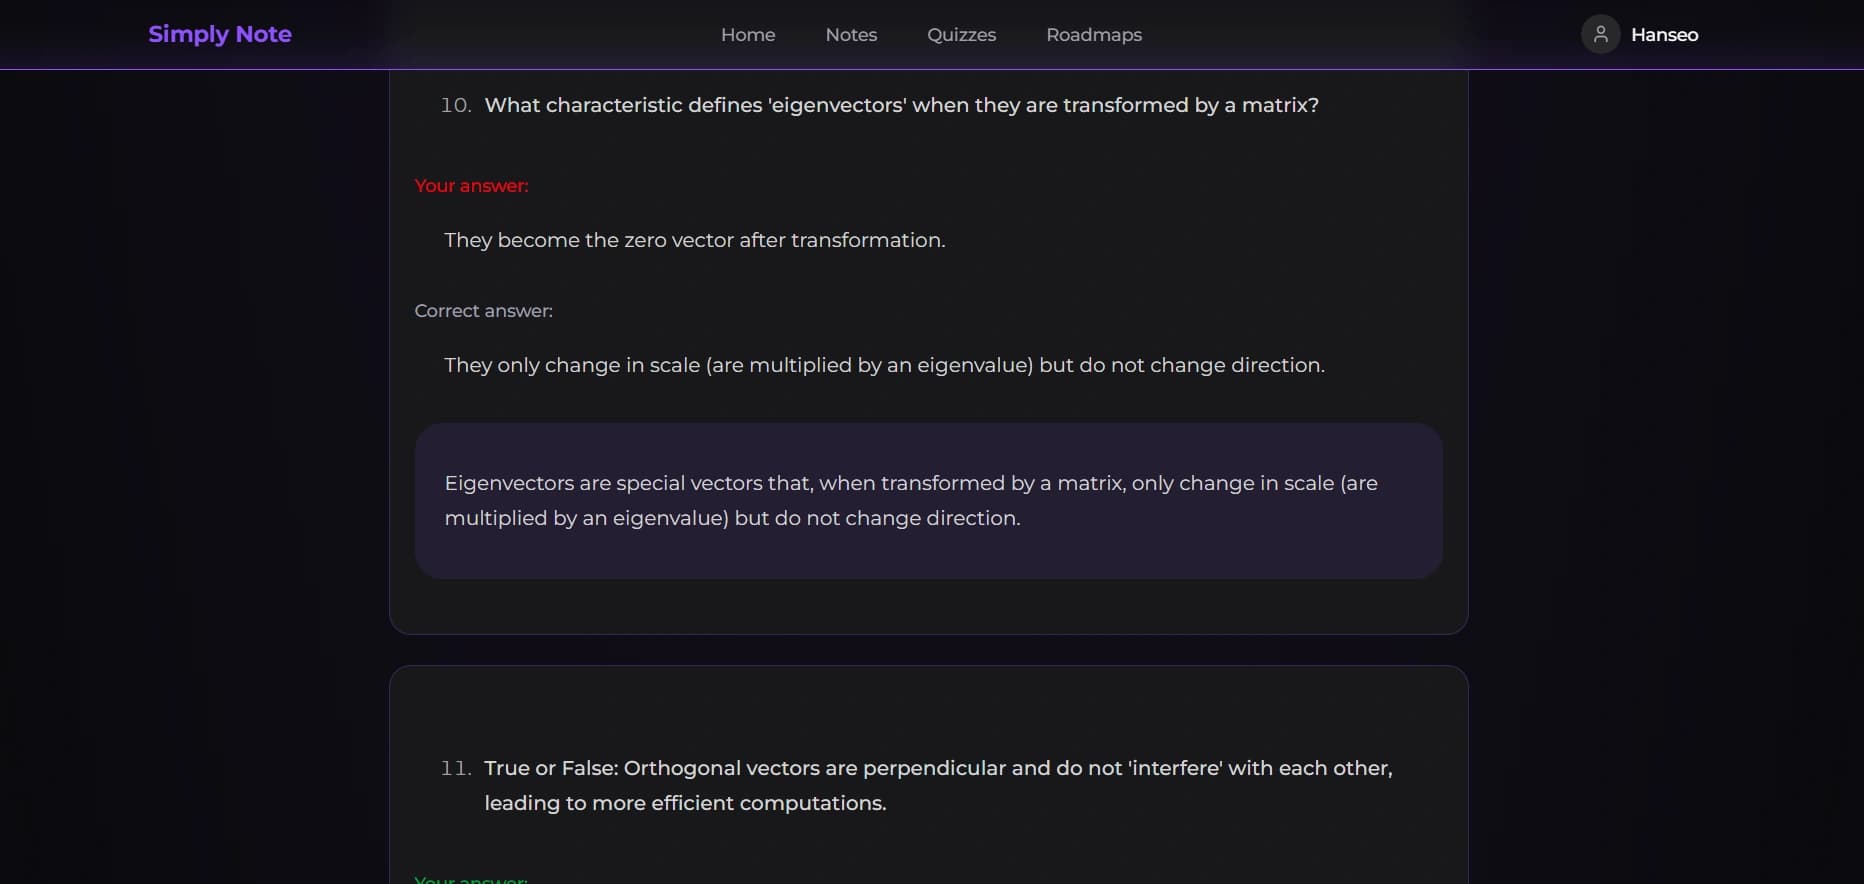Click the question number 10
Viewport: 1864px width, 884px height.
point(456,105)
